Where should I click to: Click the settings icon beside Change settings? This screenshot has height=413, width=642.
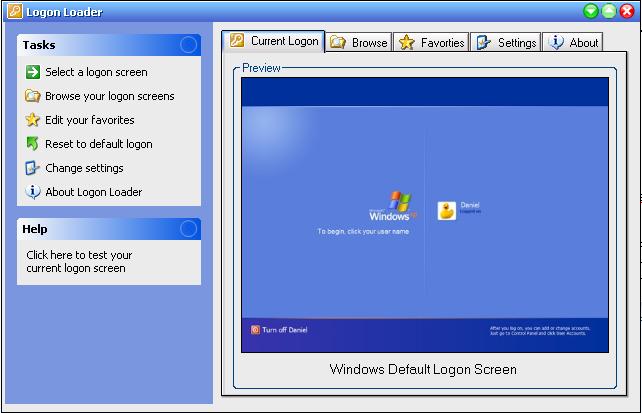coord(32,168)
